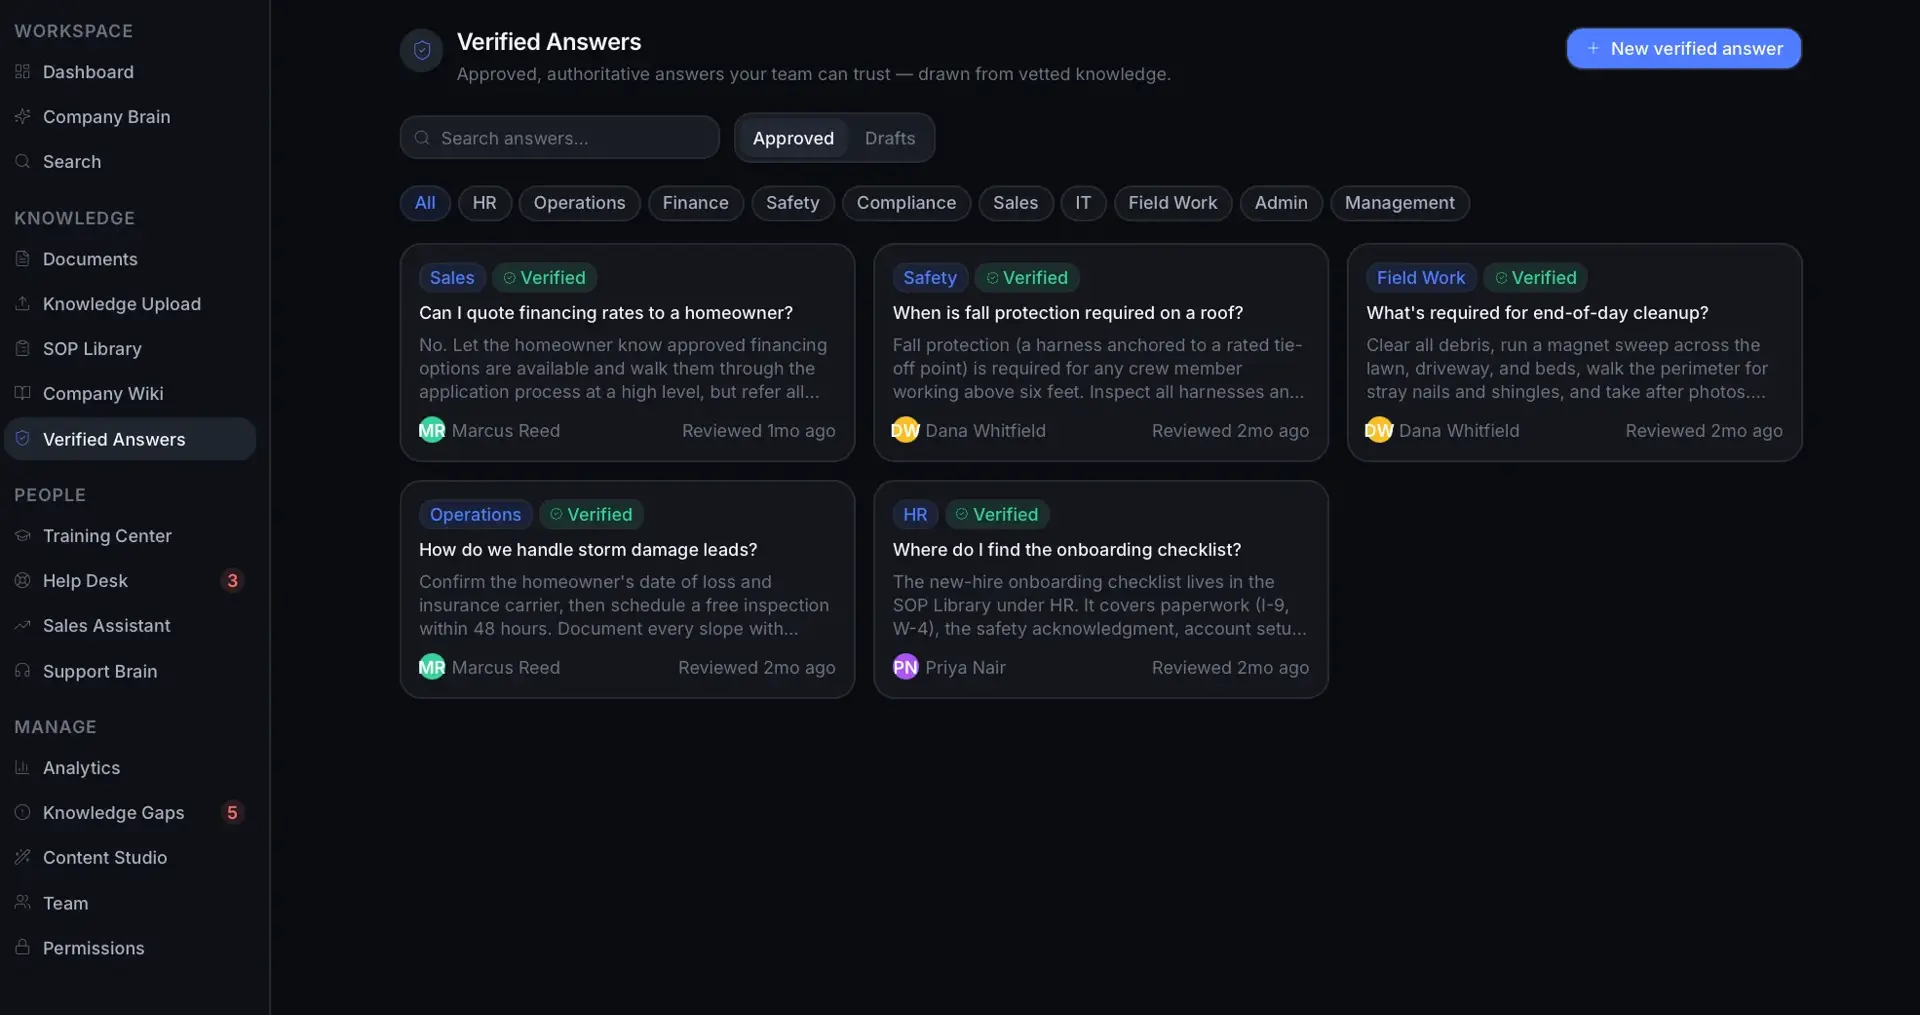
Task: Click the Knowledge Upload icon
Action: click(x=23, y=304)
